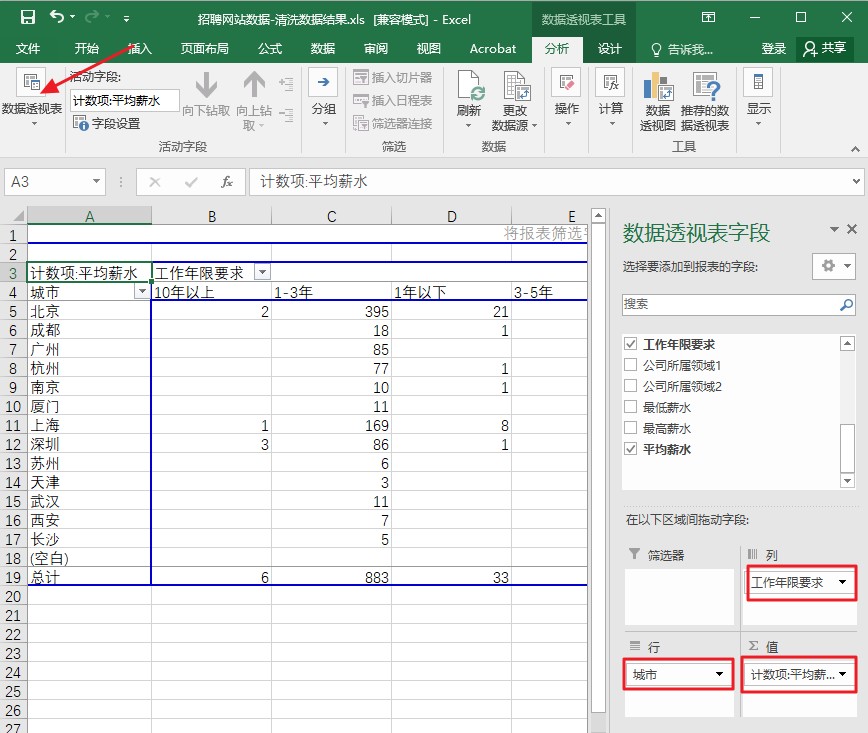Click the 数据透视表 ribbon icon

(x=32, y=82)
